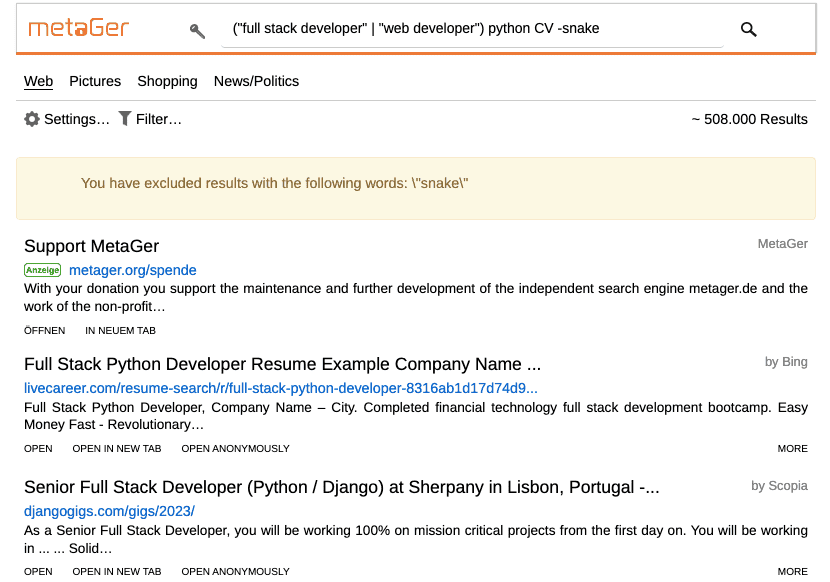Open the Senior Full Stack Developer result
Image resolution: width=830 pixels, height=582 pixels.
coord(341,488)
